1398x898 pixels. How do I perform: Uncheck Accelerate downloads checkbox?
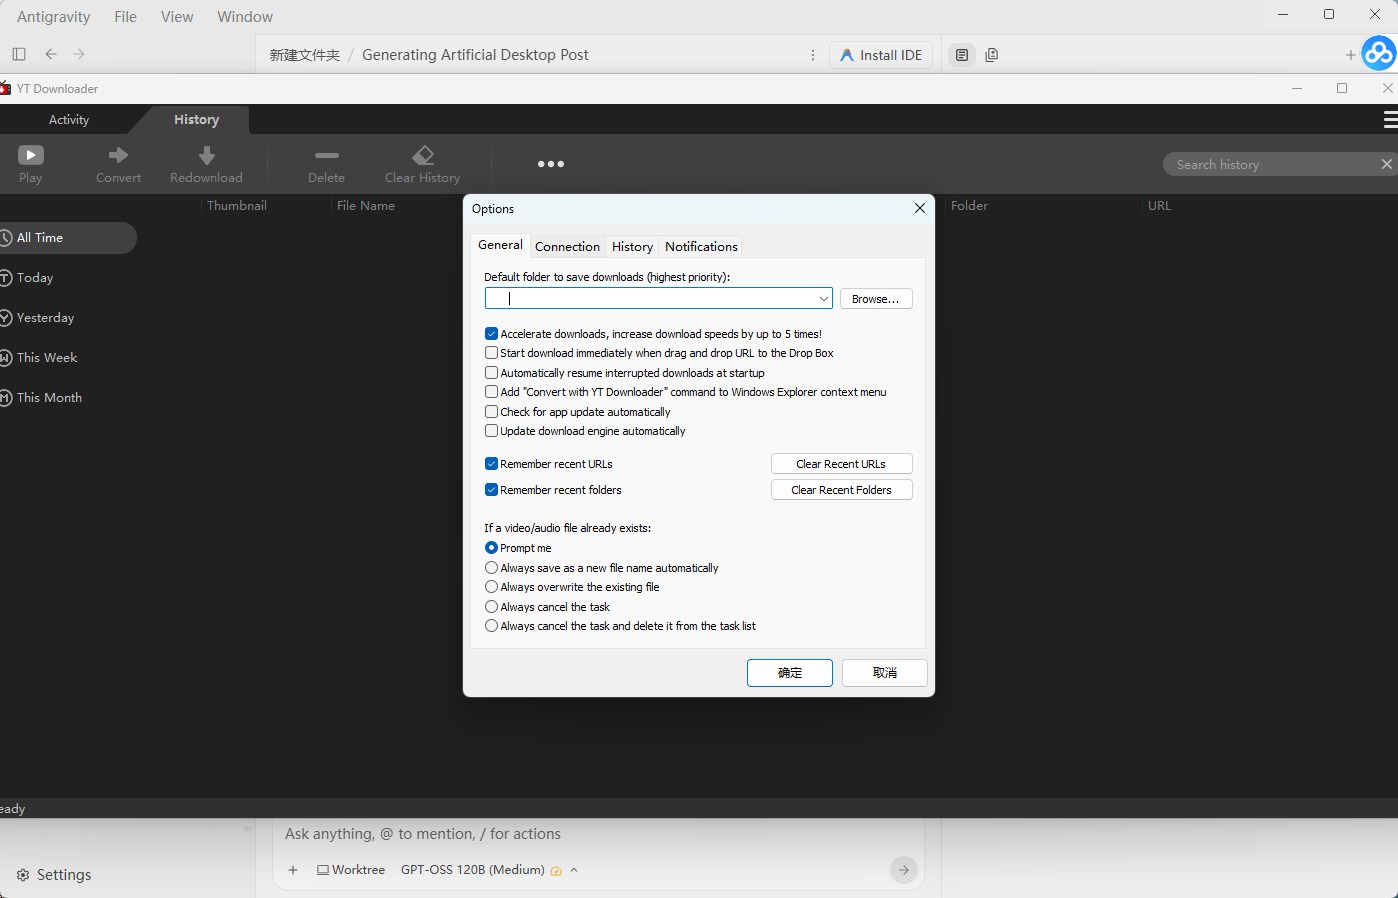tap(491, 334)
